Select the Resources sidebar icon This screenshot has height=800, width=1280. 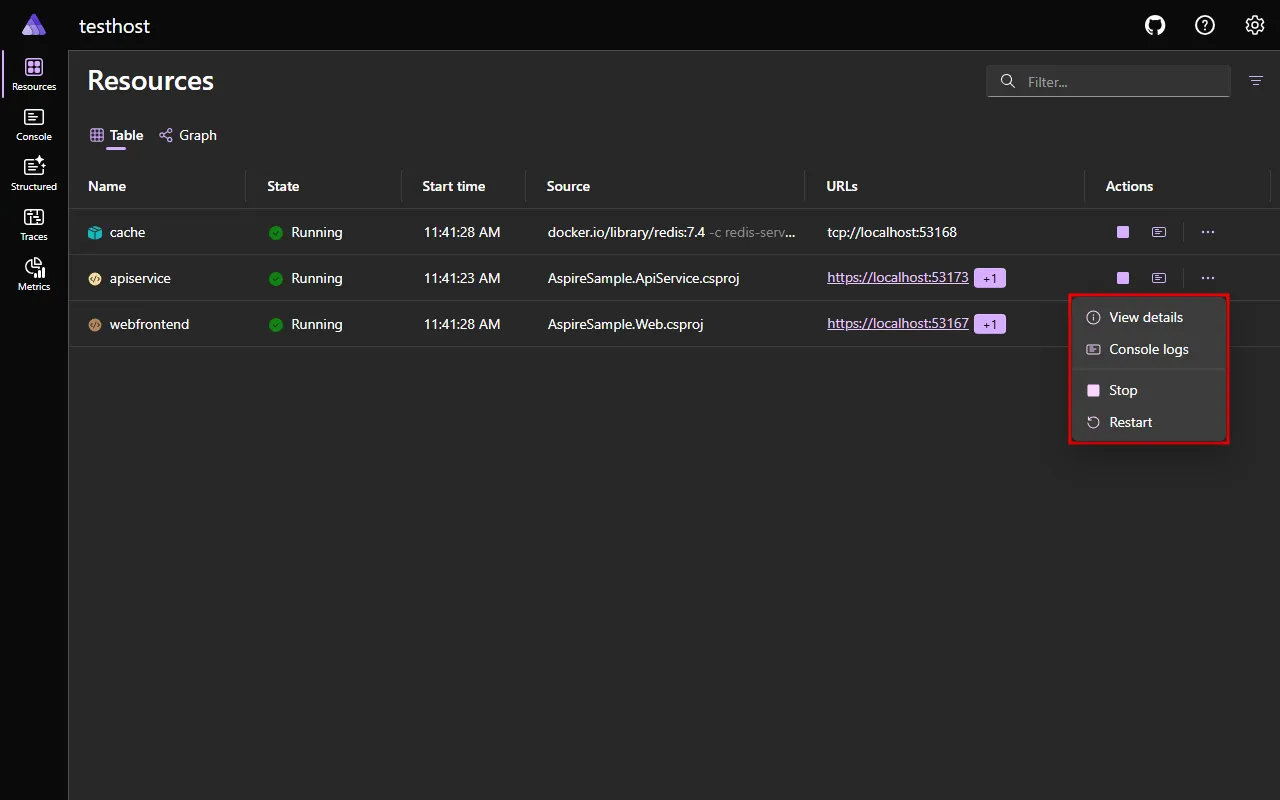coord(33,73)
